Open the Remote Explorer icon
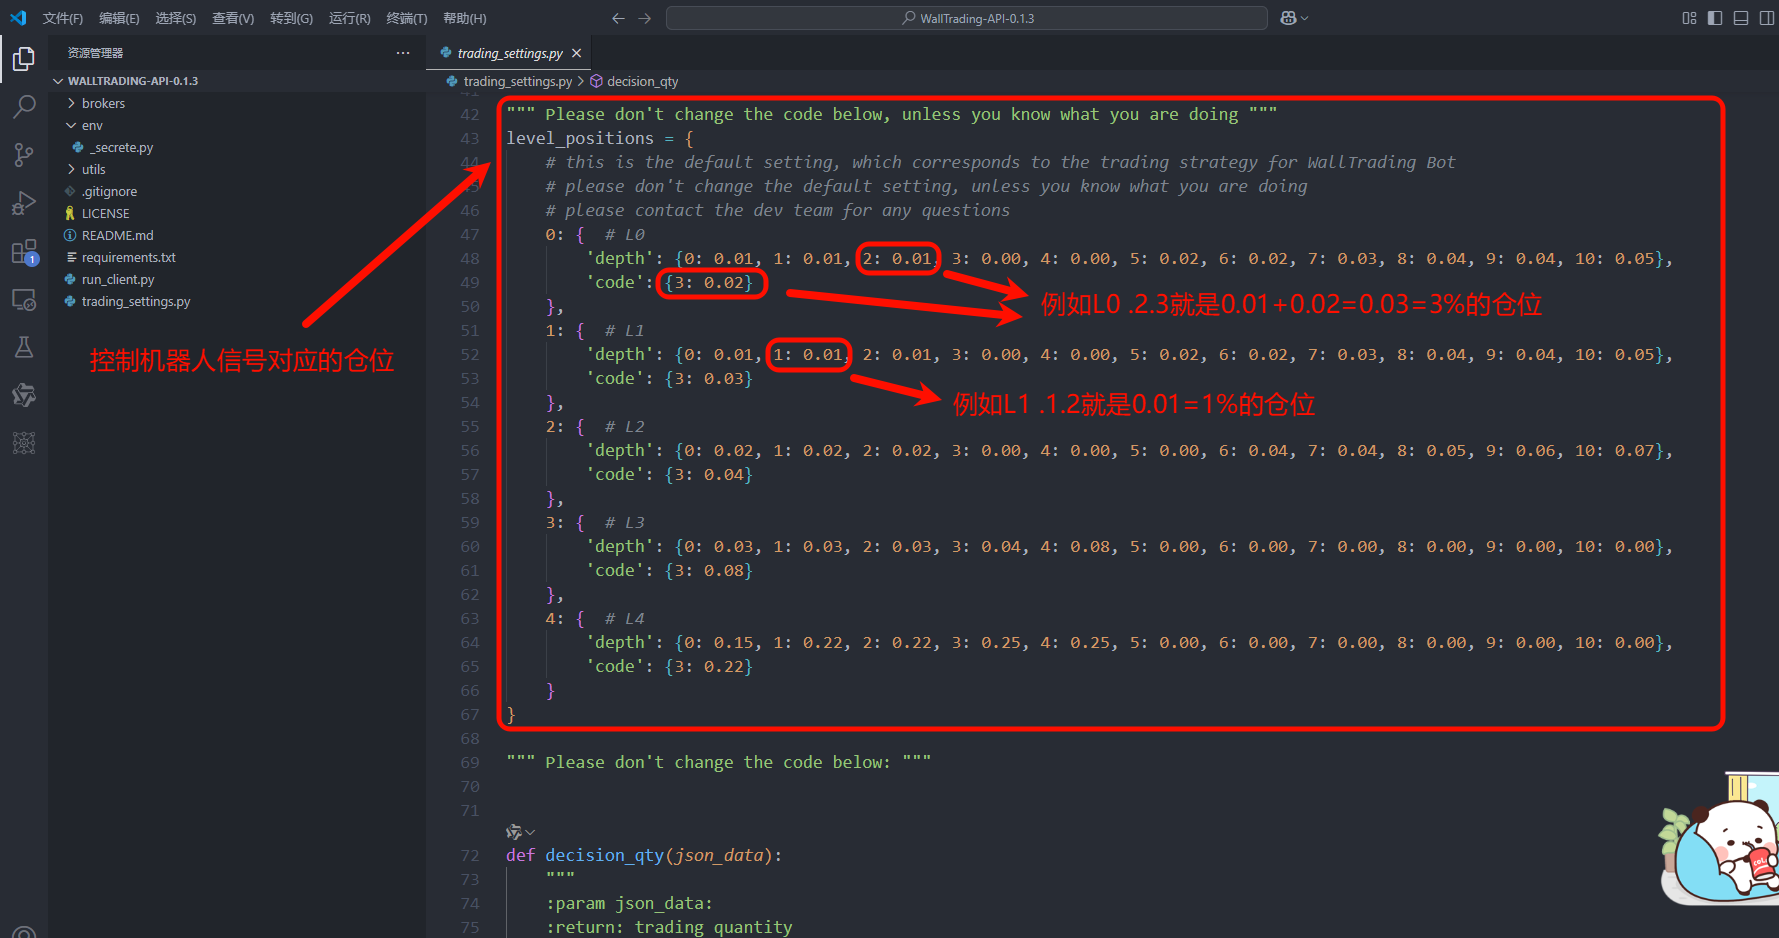 coord(24,299)
